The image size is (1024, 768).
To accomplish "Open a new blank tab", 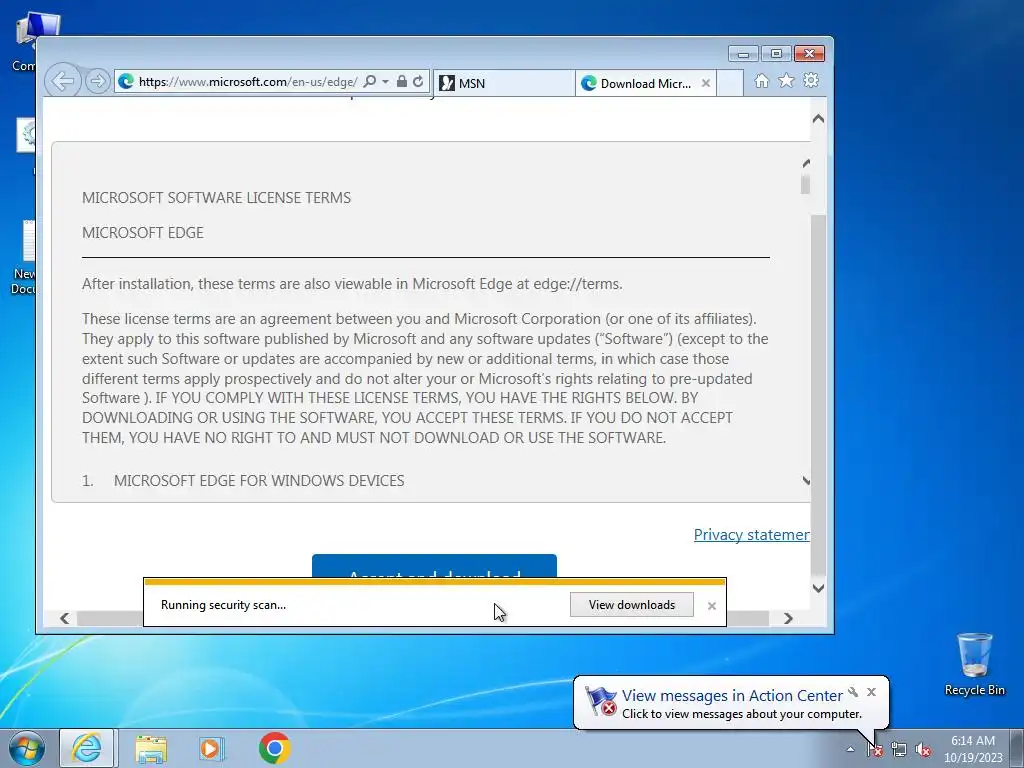I will click(x=730, y=83).
